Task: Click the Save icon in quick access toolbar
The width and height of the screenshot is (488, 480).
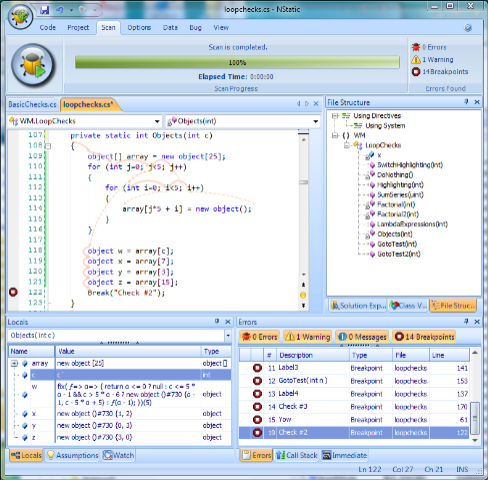Action: pyautogui.click(x=45, y=10)
